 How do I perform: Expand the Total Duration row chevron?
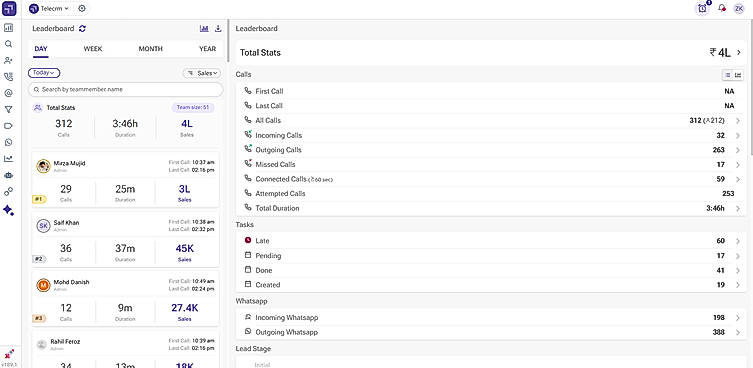coord(737,209)
